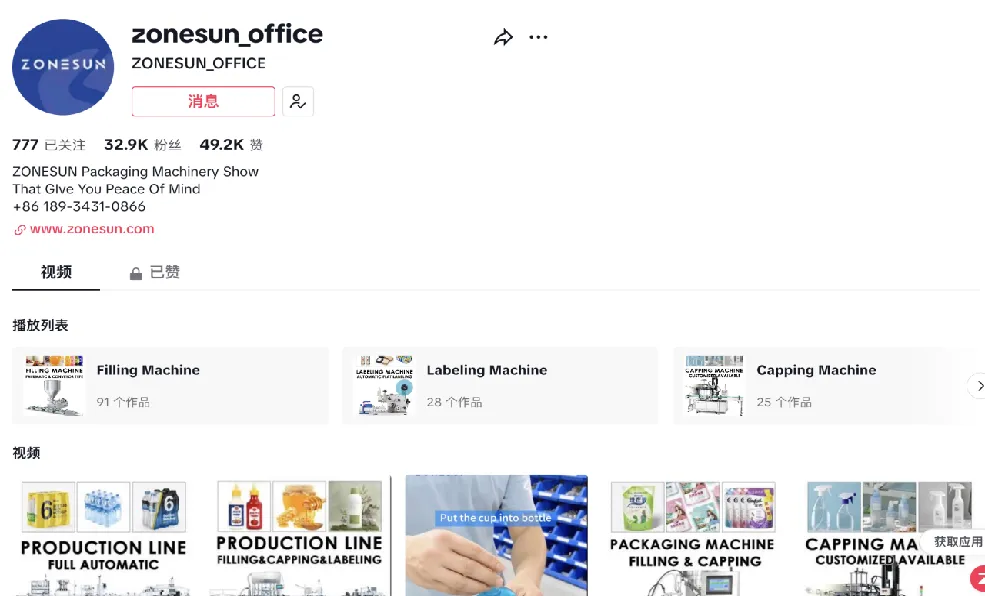Image resolution: width=985 pixels, height=596 pixels.
Task: Open the Filling Machine playlist title
Action: pyautogui.click(x=148, y=370)
